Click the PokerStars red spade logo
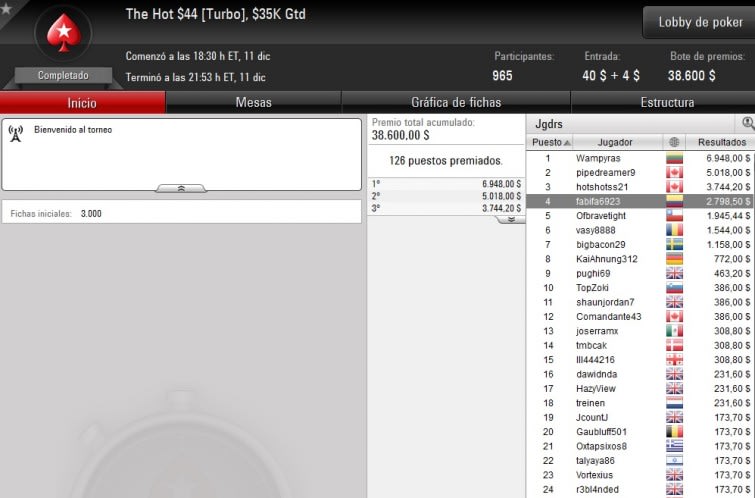Image resolution: width=755 pixels, height=498 pixels. [63, 33]
